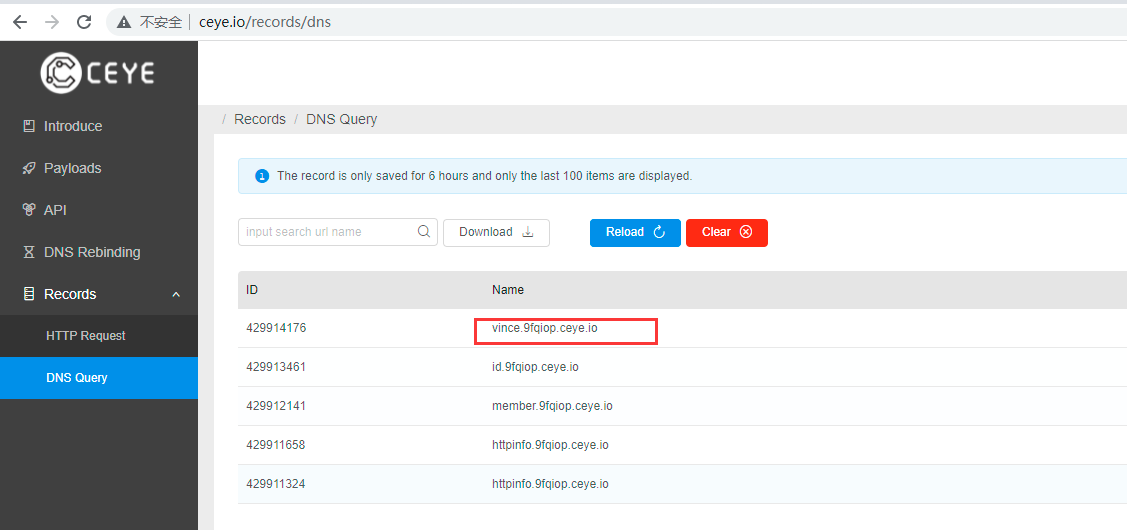Click the magnifier search icon
The height and width of the screenshot is (530, 1127).
424,232
